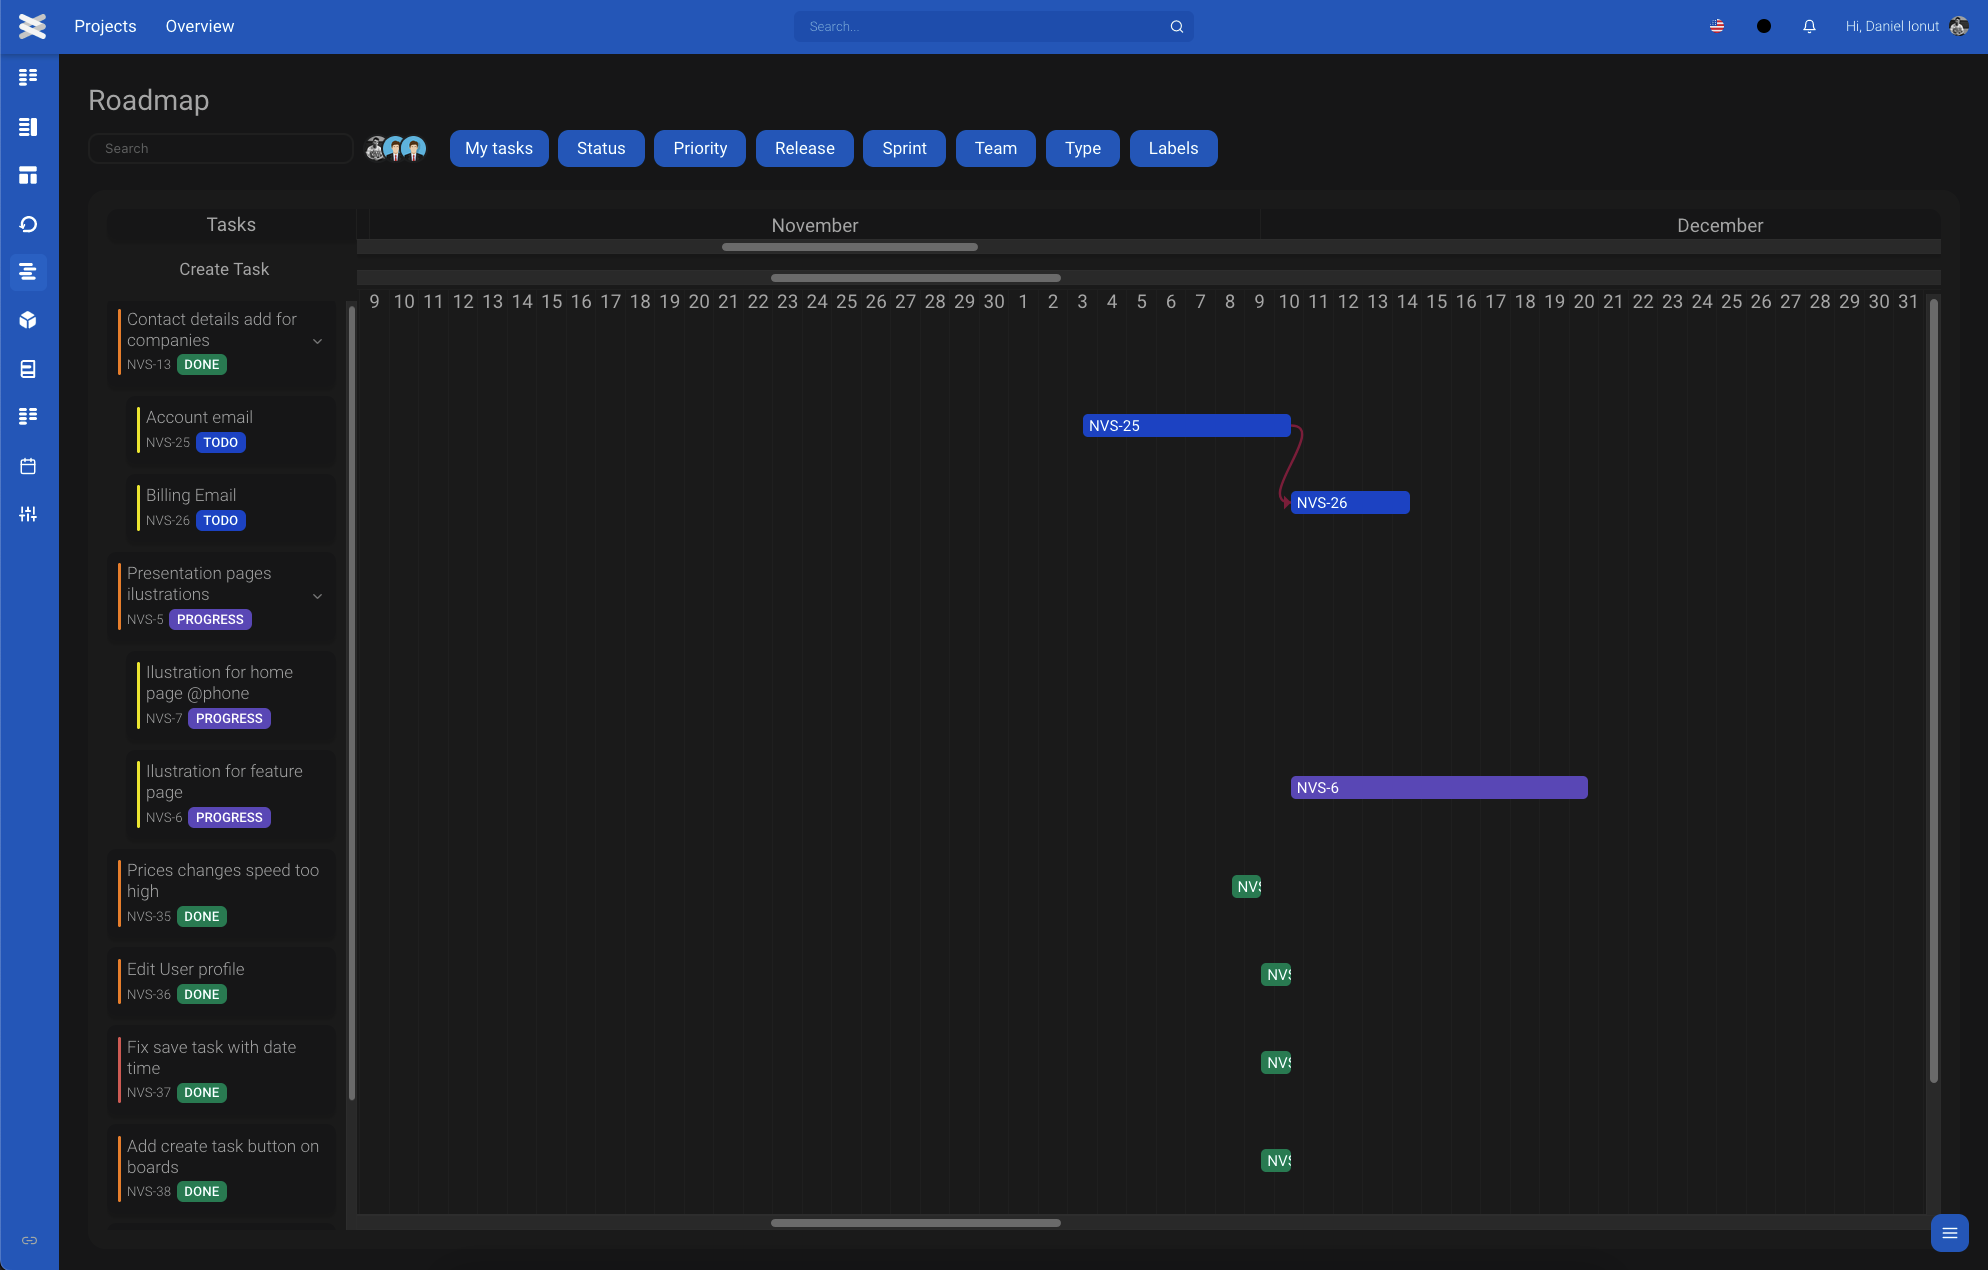
Task: Toggle the My tasks filter
Action: pyautogui.click(x=498, y=148)
